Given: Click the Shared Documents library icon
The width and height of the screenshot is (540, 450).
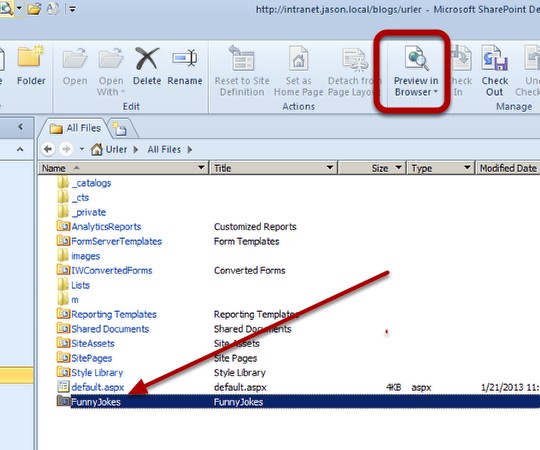Looking at the screenshot, I should [x=63, y=328].
